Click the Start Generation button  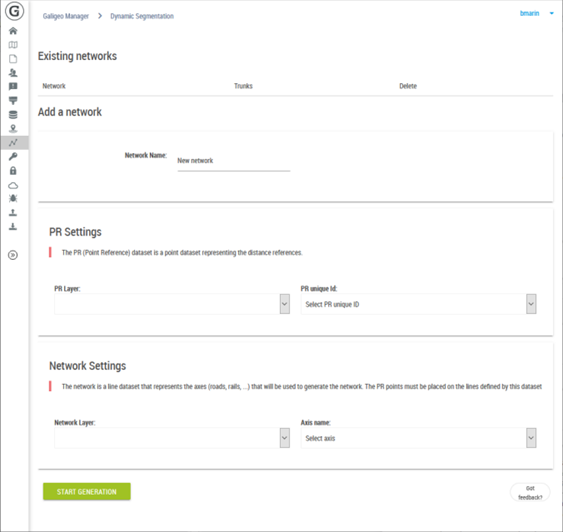87,491
